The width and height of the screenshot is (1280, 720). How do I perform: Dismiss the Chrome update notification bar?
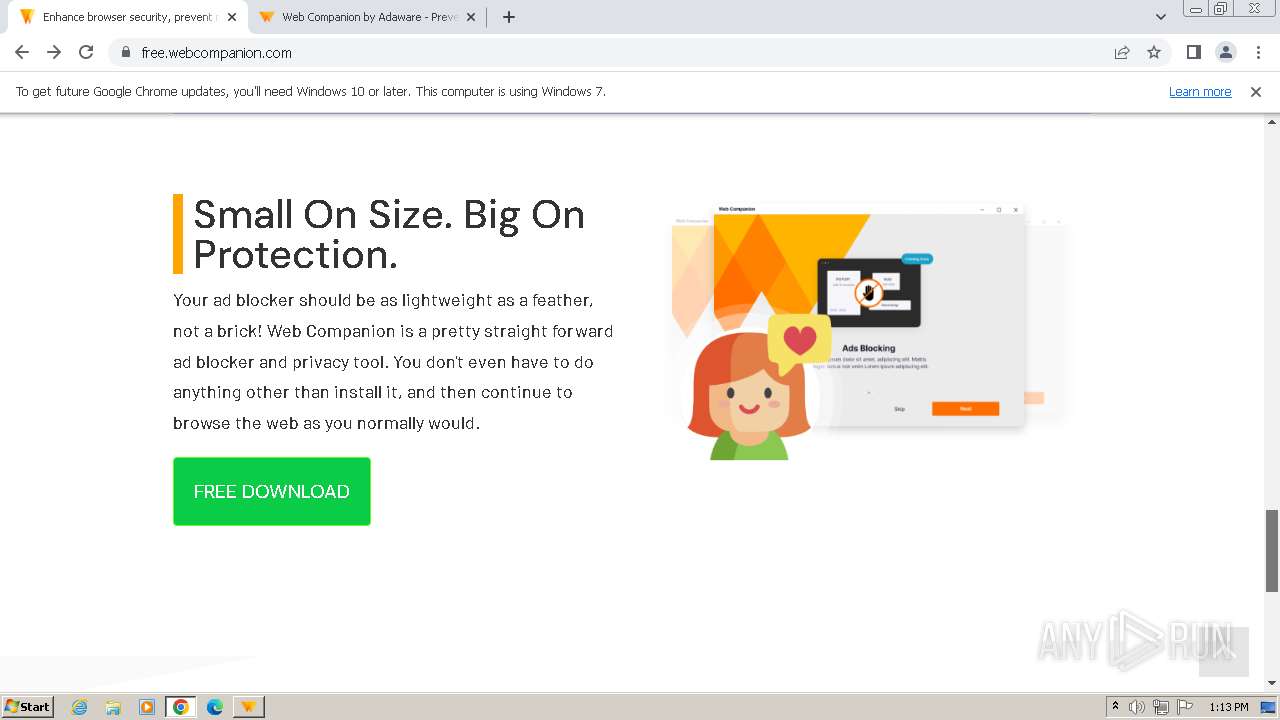pyautogui.click(x=1256, y=91)
